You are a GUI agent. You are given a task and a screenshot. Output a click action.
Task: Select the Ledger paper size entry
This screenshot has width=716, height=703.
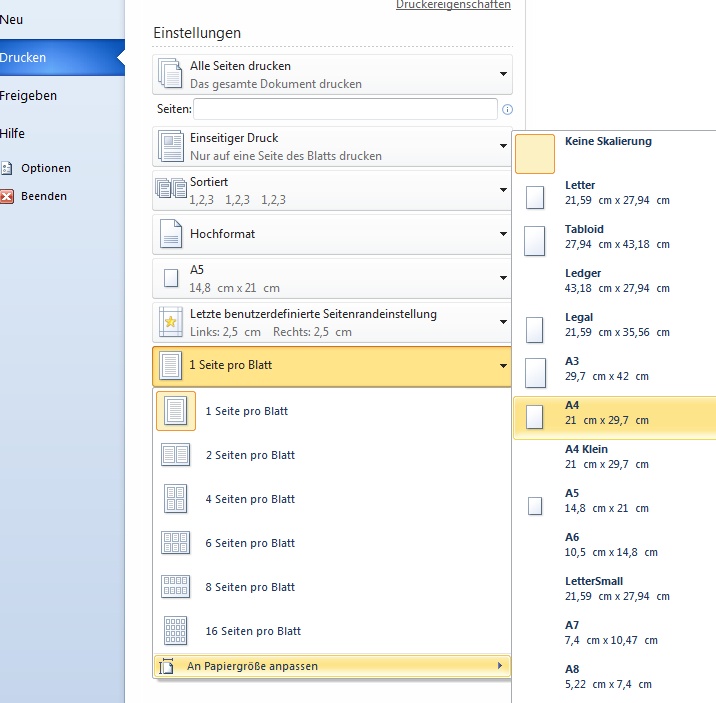tap(615, 281)
